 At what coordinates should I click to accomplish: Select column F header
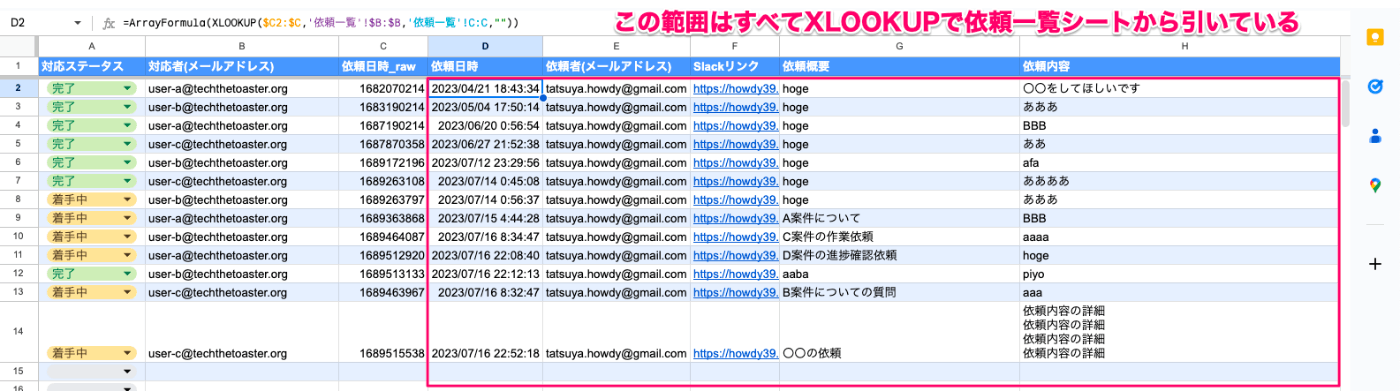coord(735,46)
